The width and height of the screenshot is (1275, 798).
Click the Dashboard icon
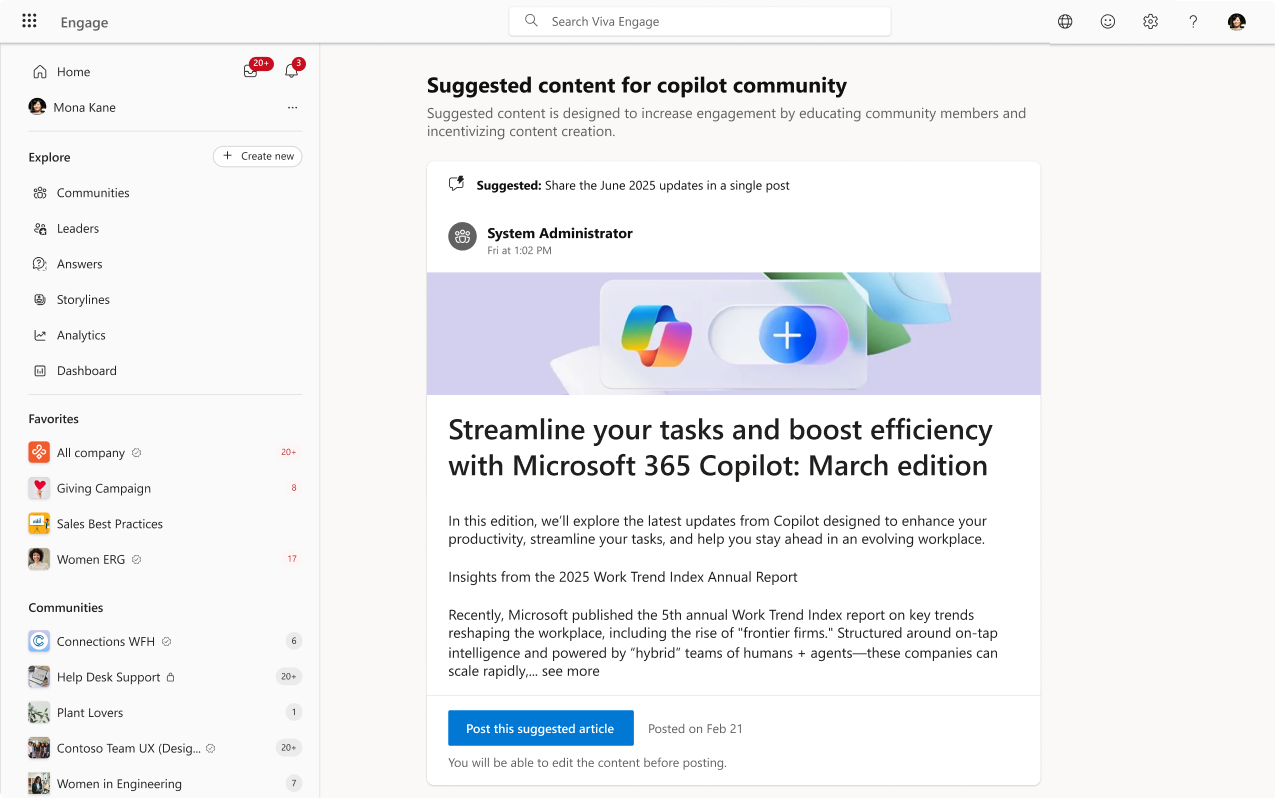[40, 371]
